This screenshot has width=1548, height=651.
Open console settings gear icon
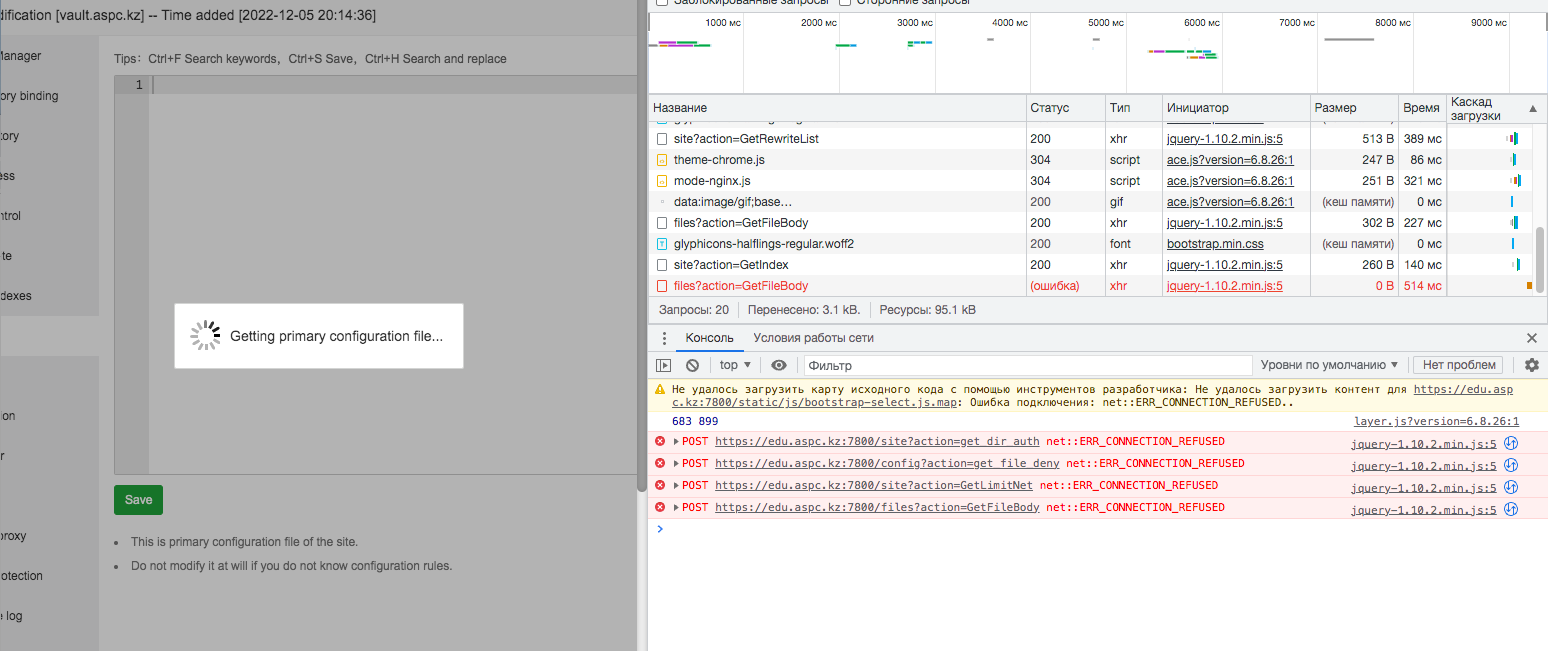click(1531, 366)
